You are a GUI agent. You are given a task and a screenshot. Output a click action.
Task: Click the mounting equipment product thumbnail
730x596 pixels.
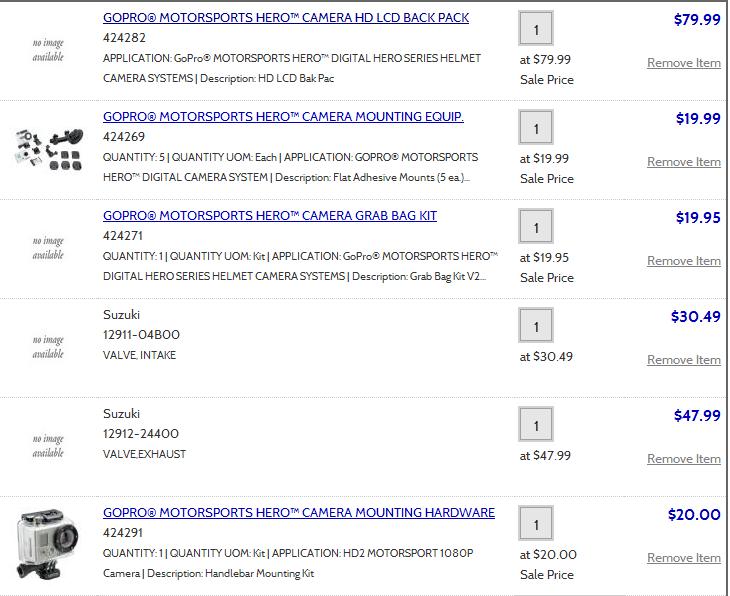47,147
